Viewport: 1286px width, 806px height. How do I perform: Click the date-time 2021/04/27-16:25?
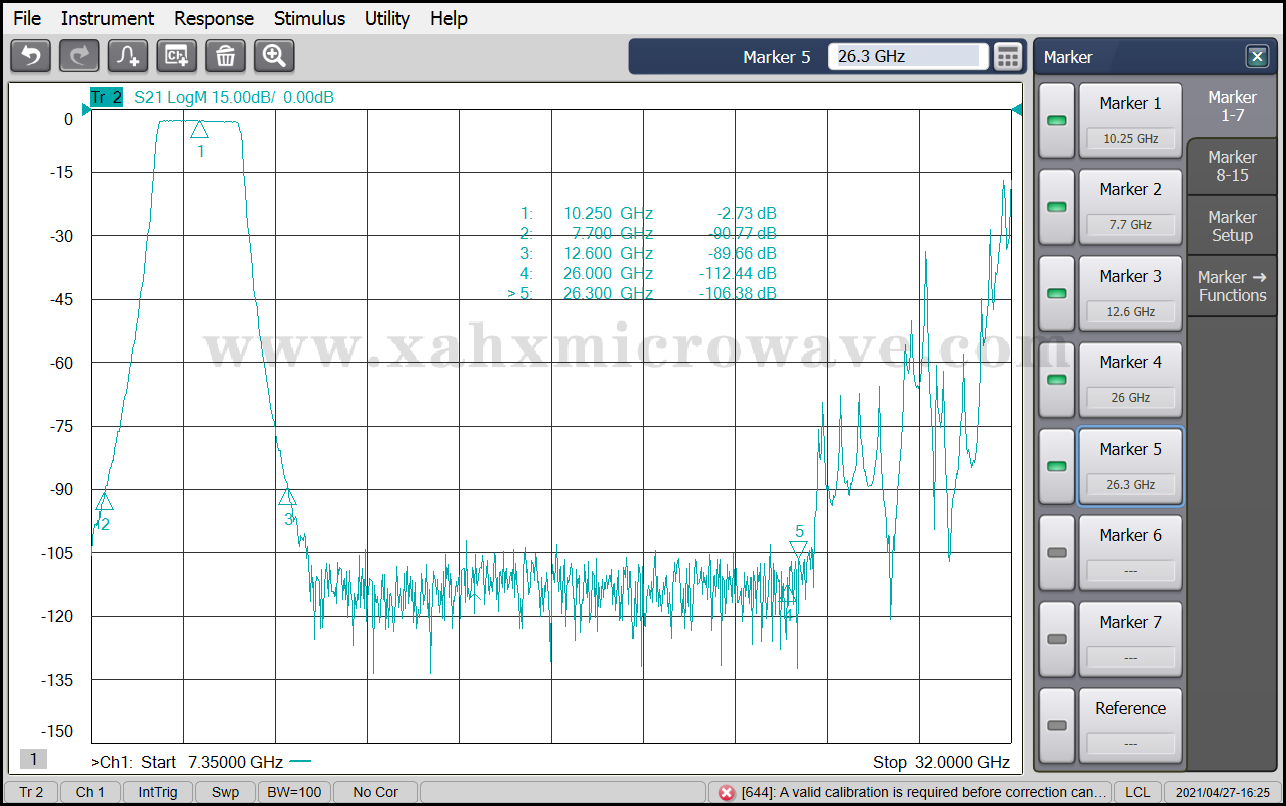[1222, 792]
